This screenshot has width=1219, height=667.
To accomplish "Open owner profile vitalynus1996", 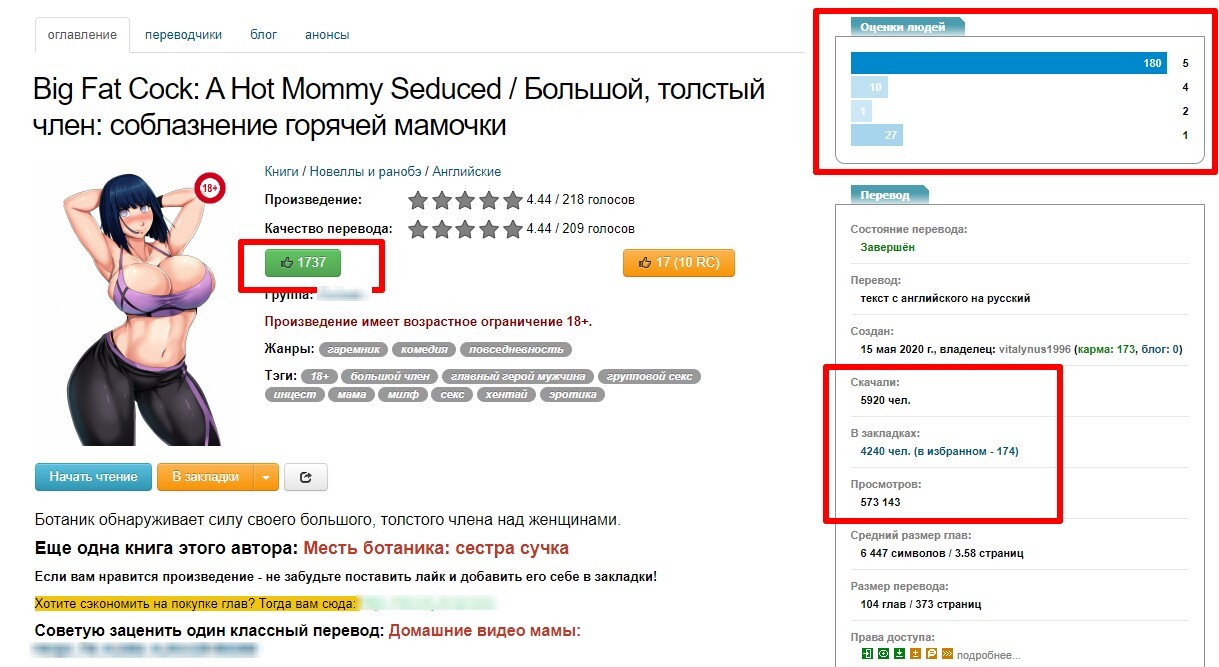I will click(1033, 349).
